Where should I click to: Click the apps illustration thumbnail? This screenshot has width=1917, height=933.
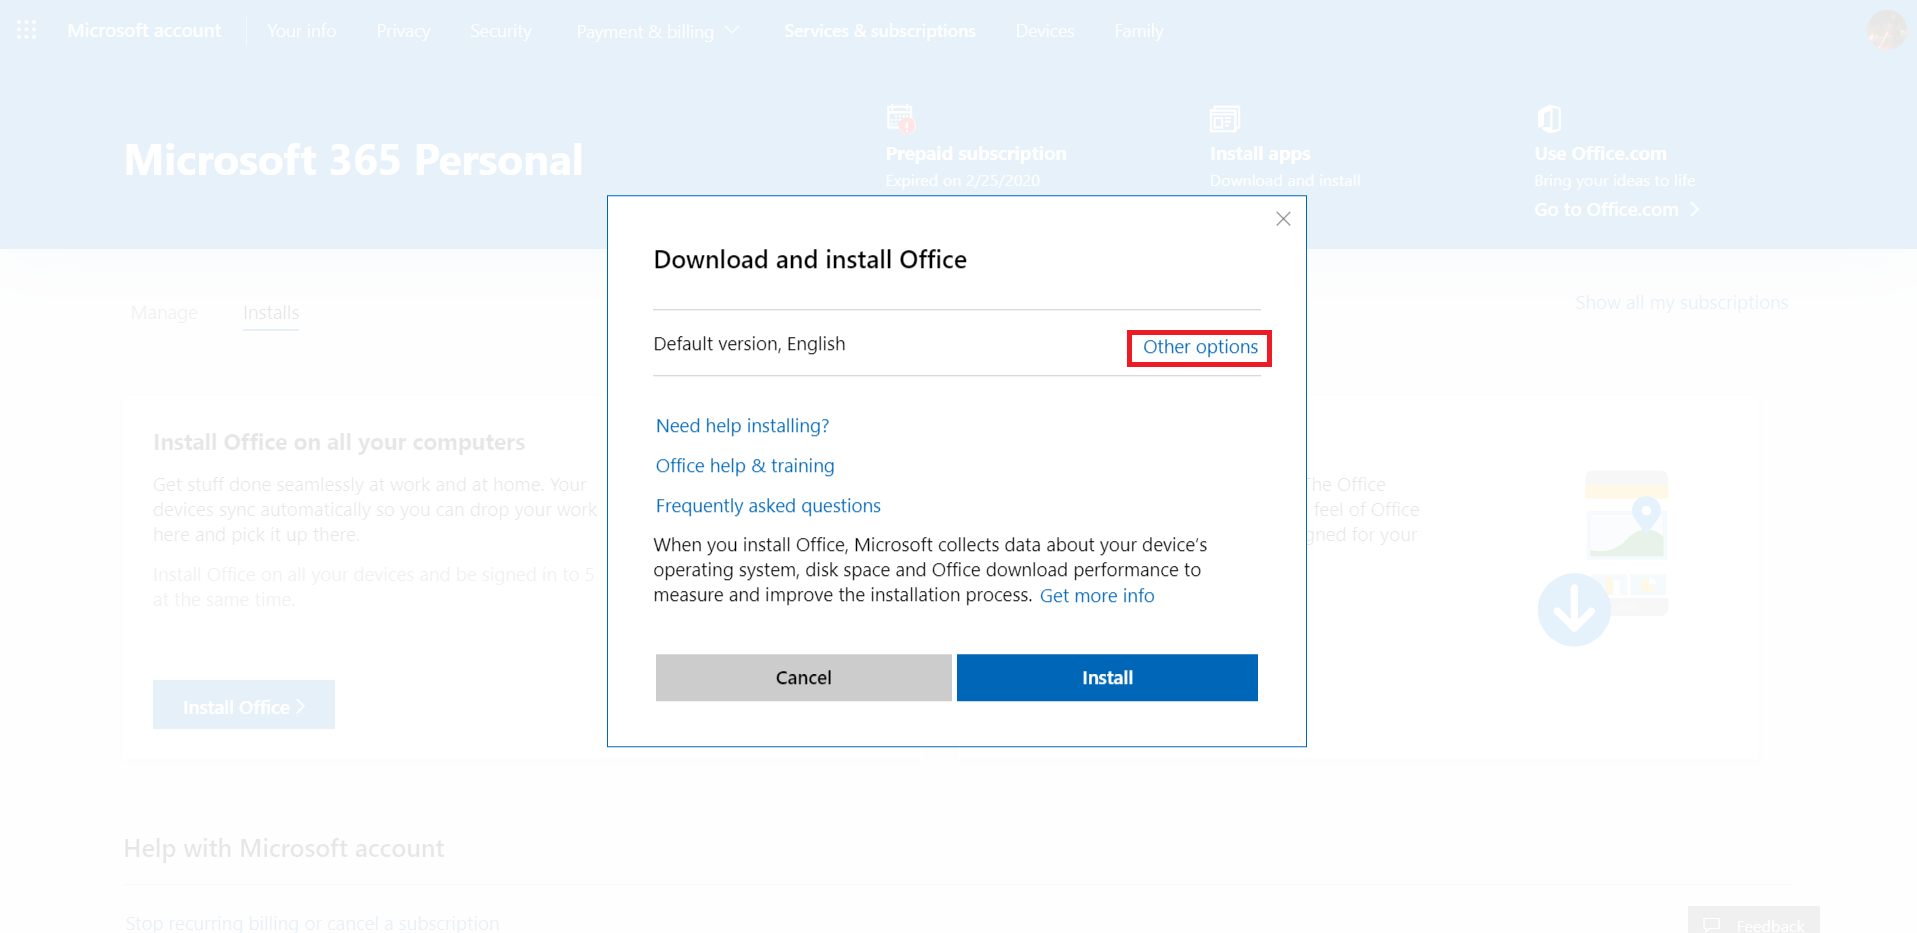click(1626, 543)
